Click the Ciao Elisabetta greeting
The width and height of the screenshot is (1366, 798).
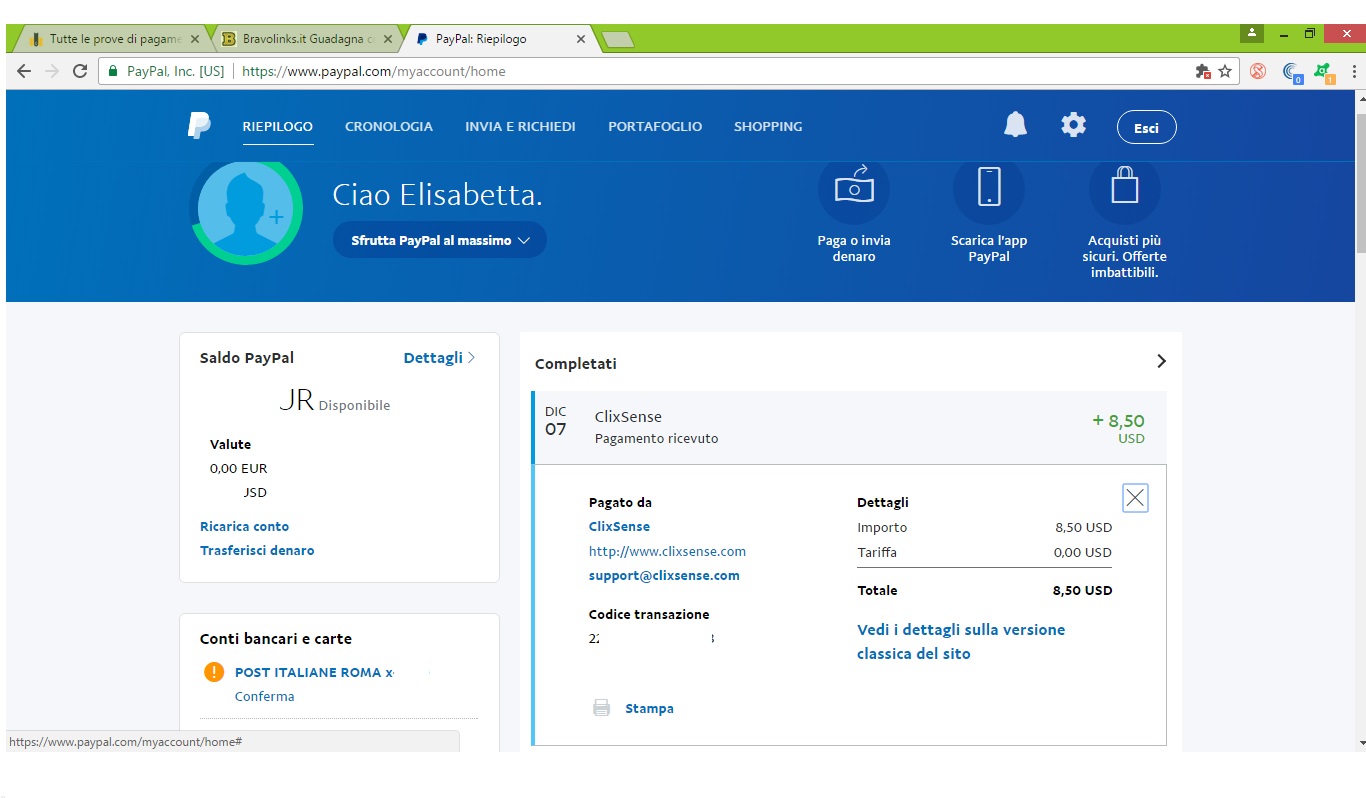pyautogui.click(x=438, y=195)
